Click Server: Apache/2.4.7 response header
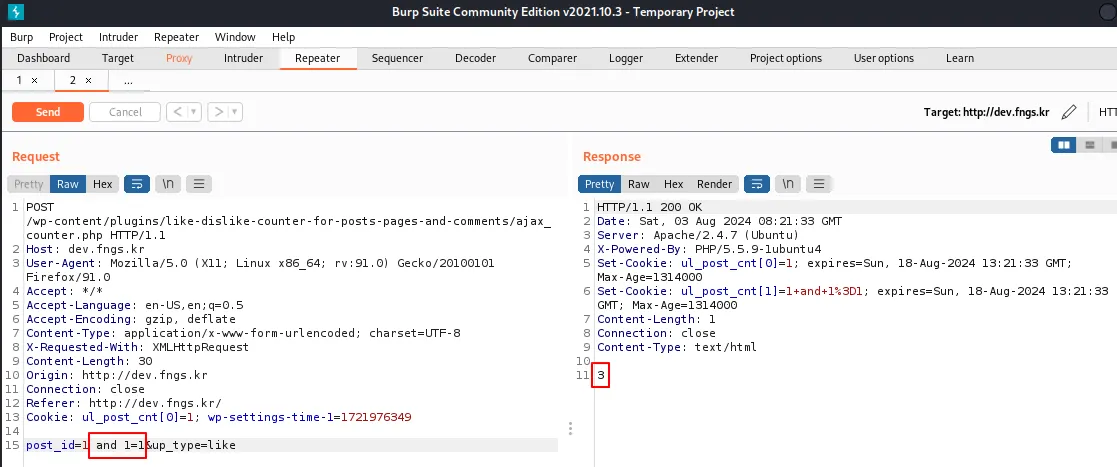The width and height of the screenshot is (1117, 467). (x=698, y=236)
